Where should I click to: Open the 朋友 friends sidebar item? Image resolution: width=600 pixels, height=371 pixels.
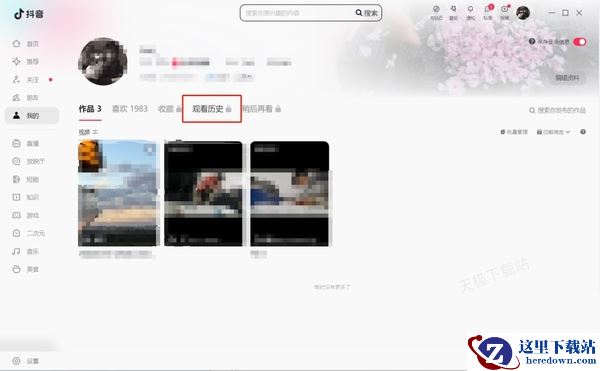point(26,98)
